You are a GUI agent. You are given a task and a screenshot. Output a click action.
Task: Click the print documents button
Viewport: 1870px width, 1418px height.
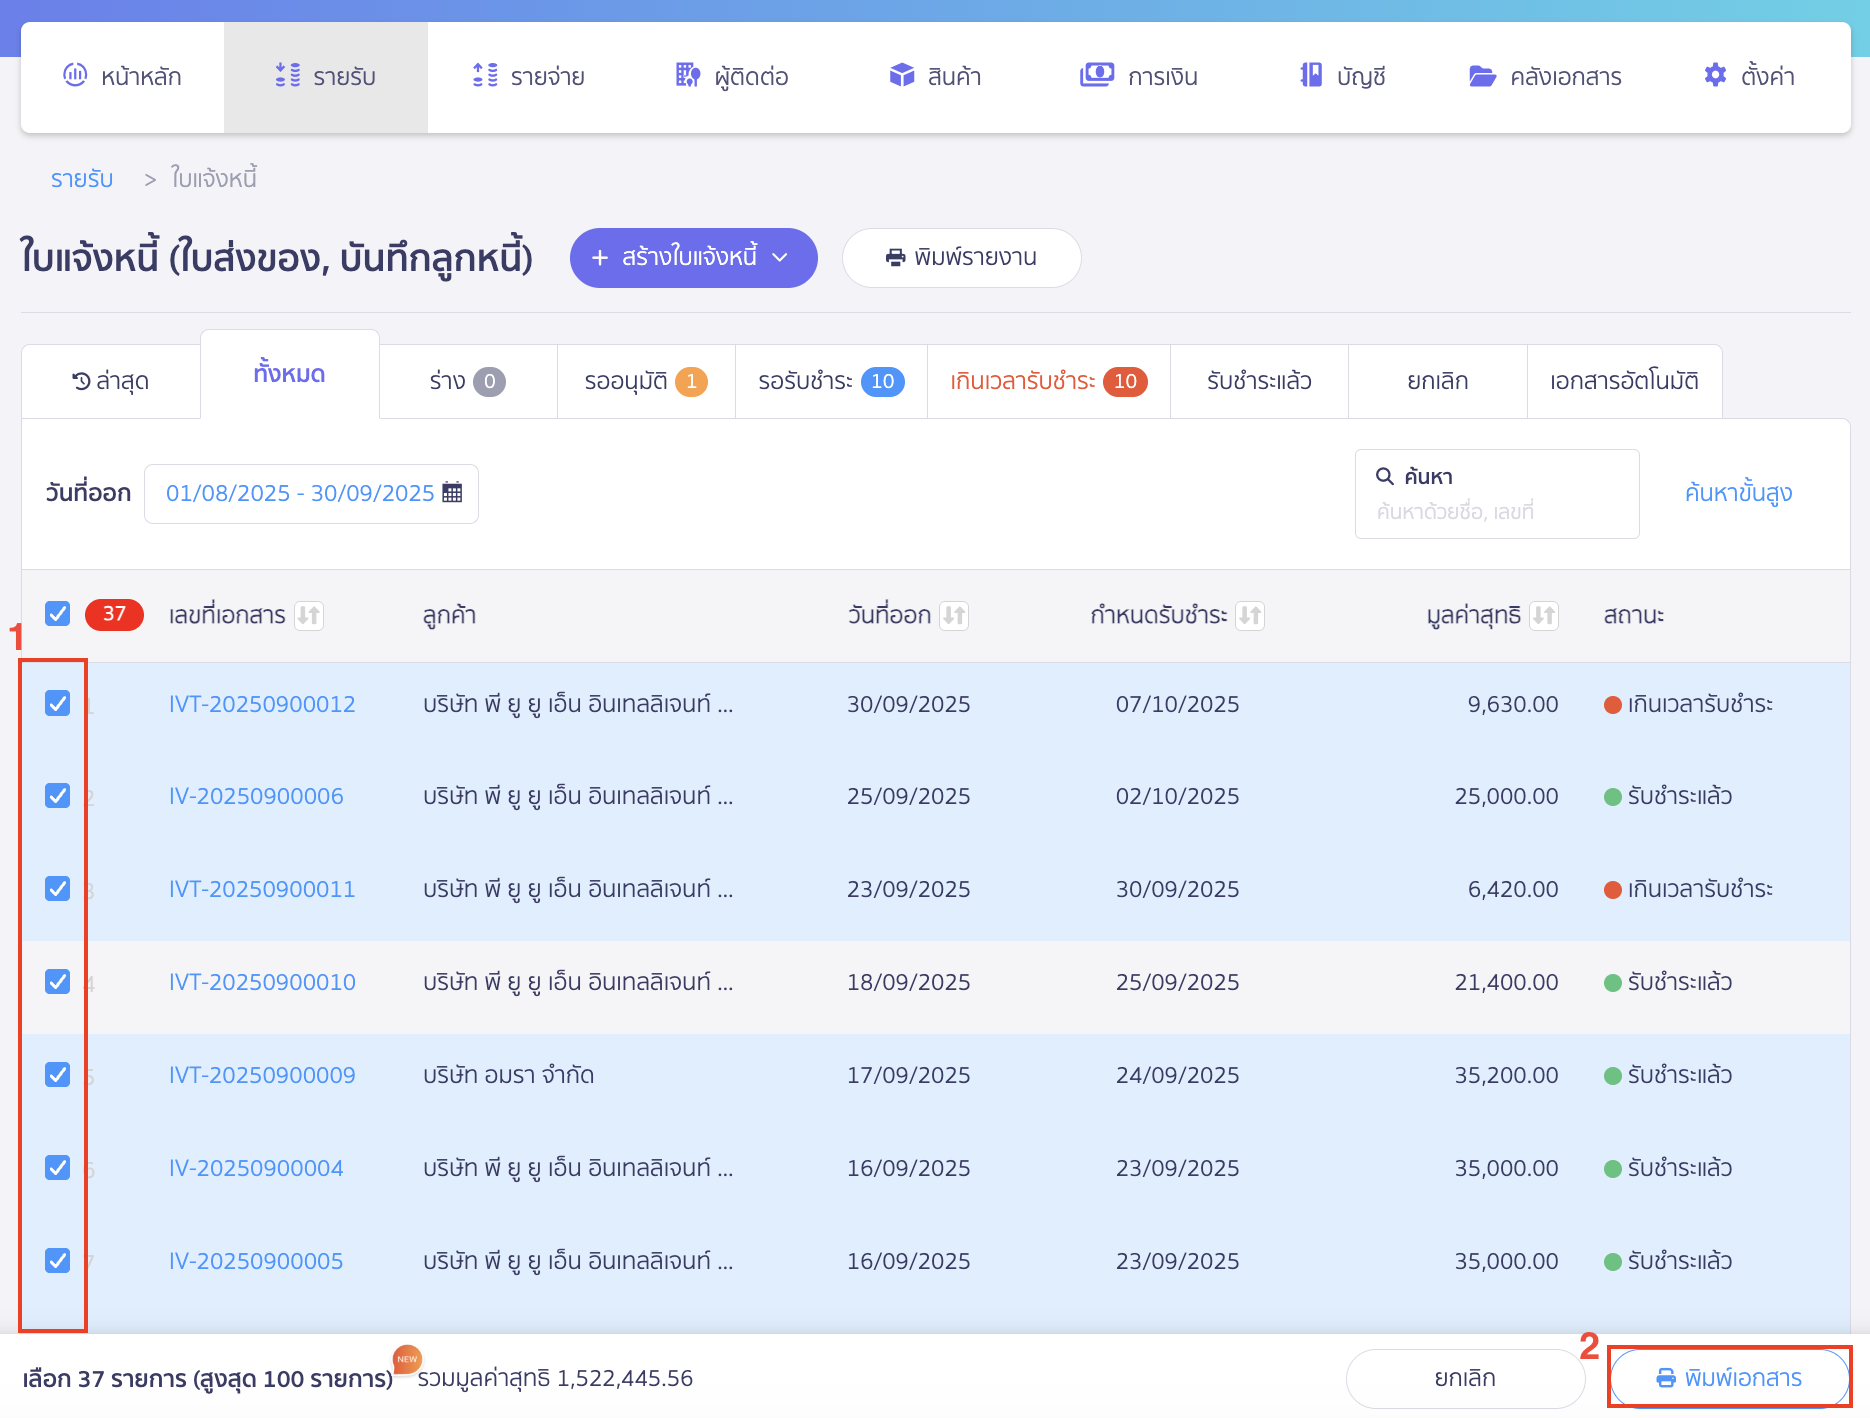1729,1378
